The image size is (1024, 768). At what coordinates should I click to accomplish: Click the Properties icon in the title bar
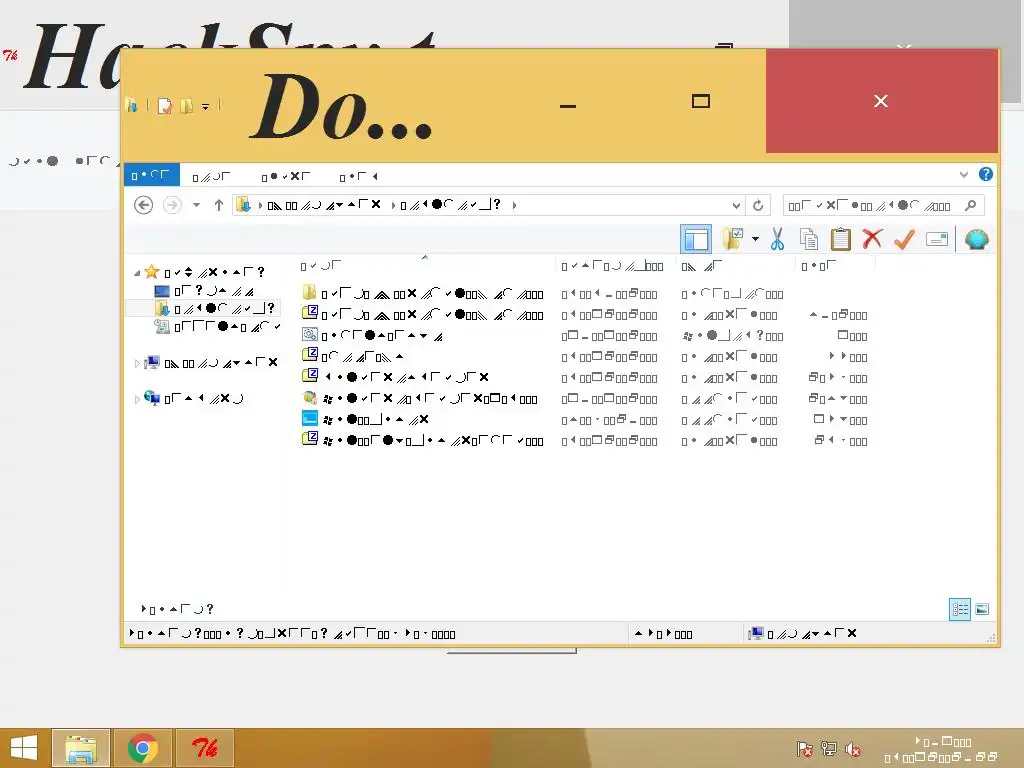(165, 105)
